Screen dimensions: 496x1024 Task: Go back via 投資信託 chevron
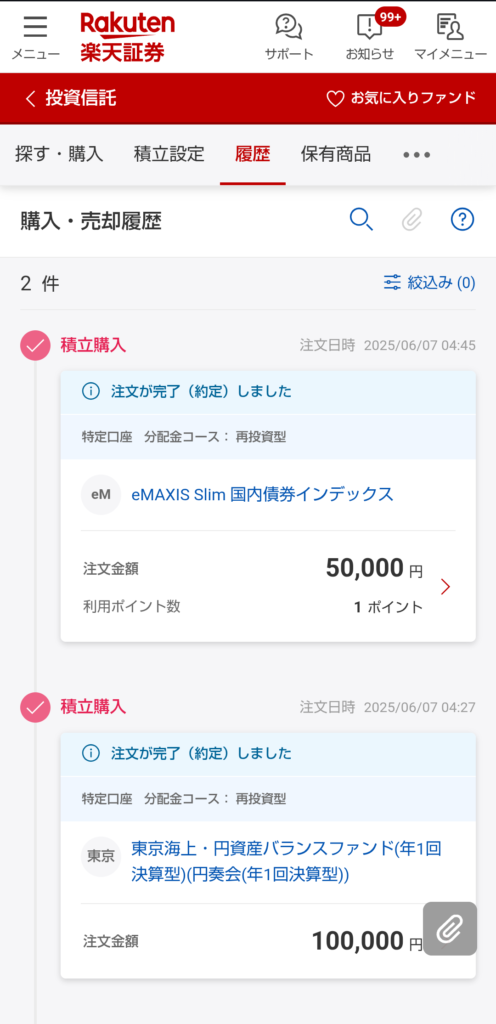tap(70, 99)
